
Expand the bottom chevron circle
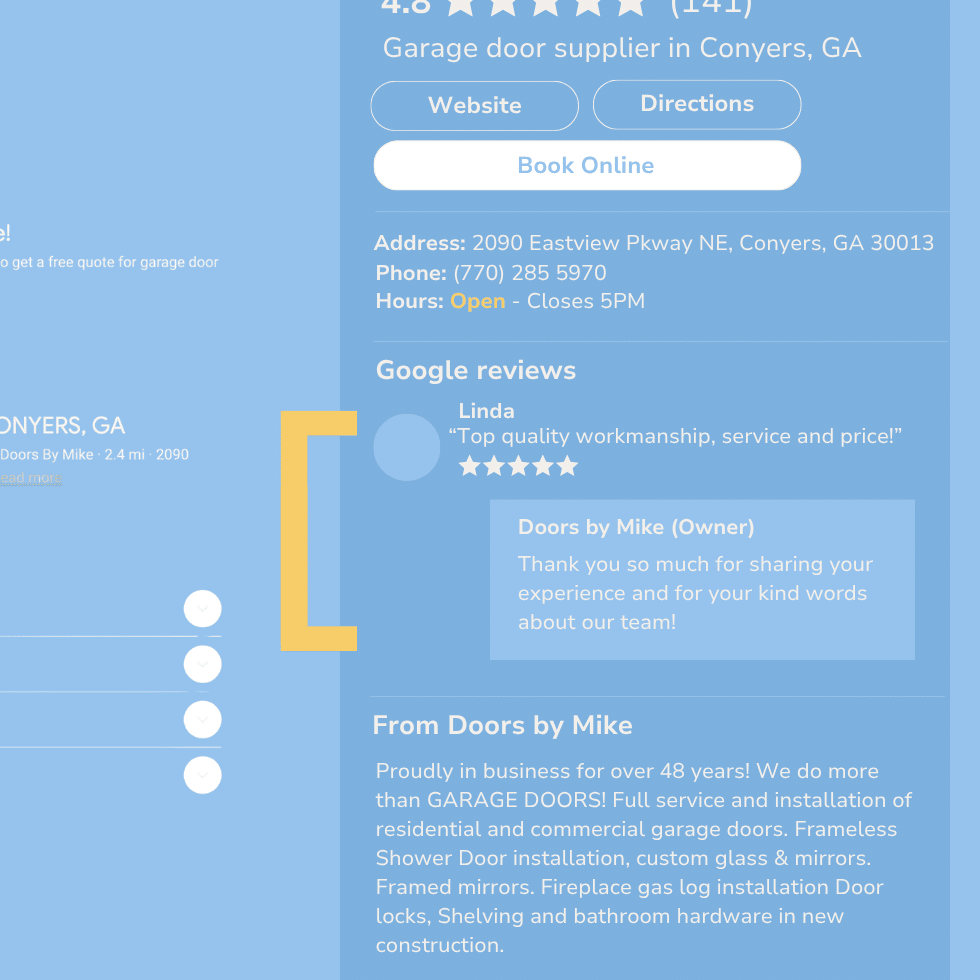tap(202, 775)
